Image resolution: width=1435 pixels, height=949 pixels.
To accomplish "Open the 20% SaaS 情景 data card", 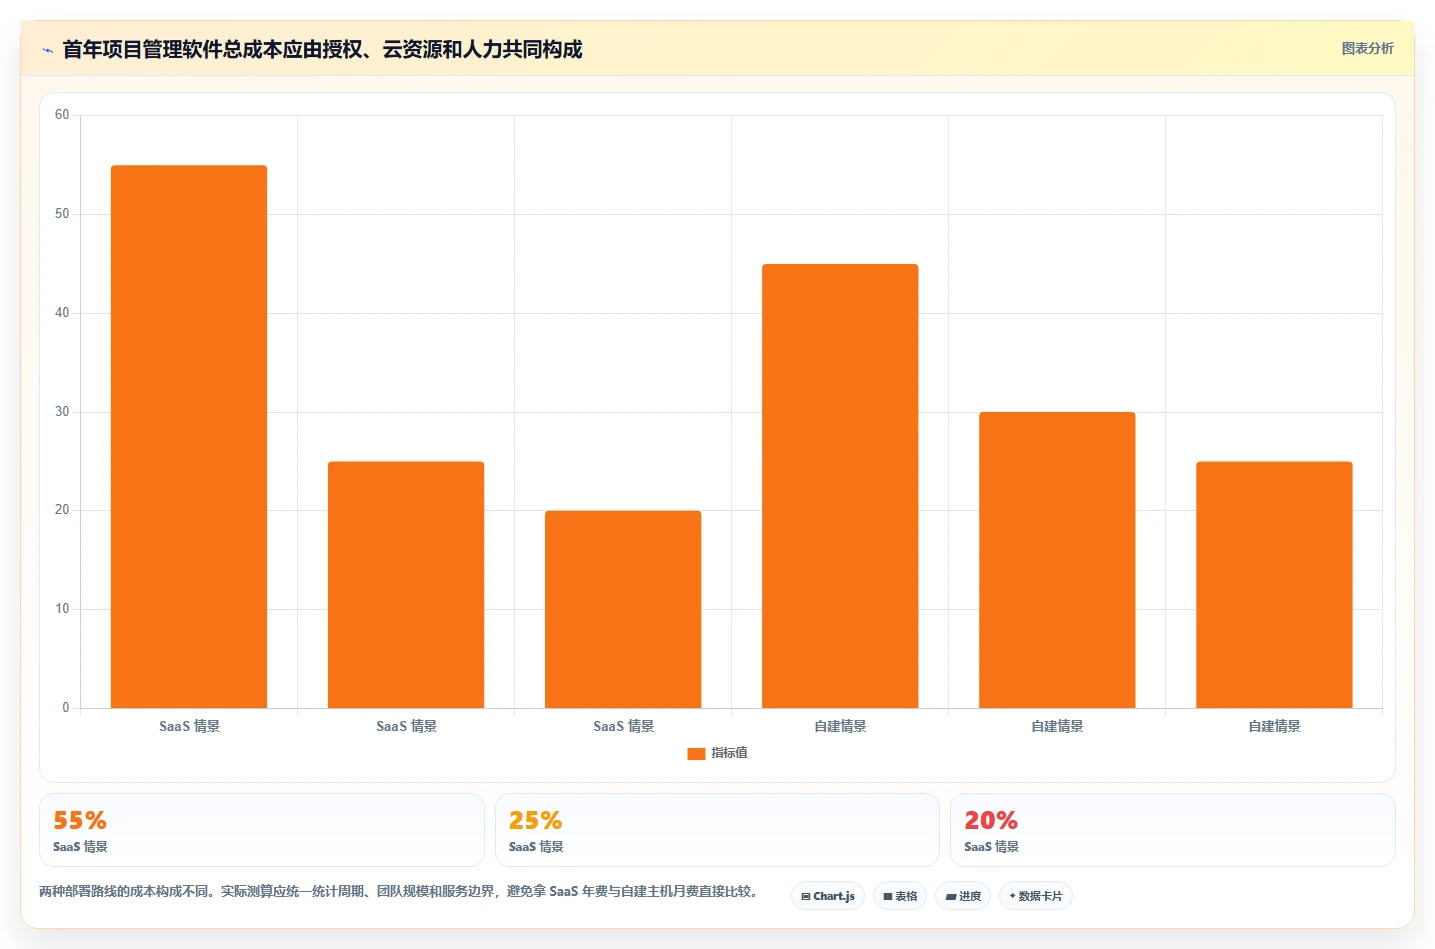I will (x=1172, y=830).
